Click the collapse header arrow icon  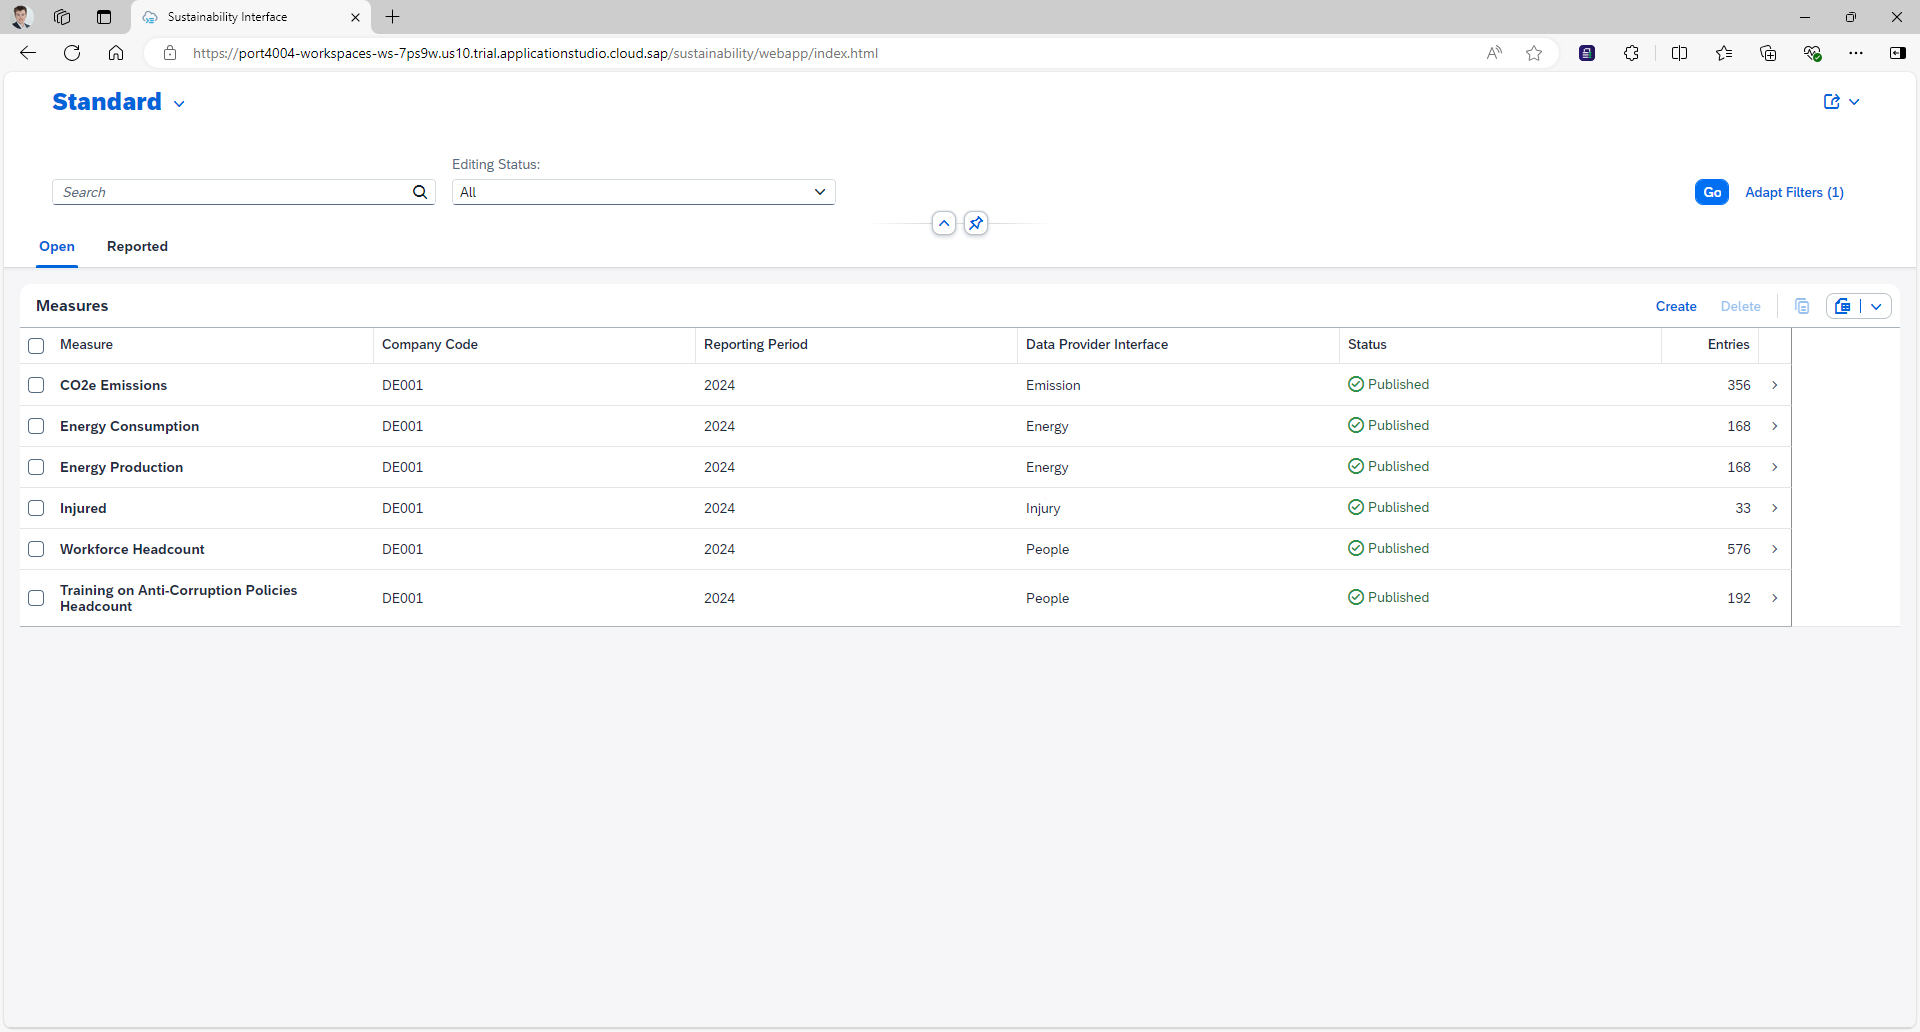coord(943,223)
